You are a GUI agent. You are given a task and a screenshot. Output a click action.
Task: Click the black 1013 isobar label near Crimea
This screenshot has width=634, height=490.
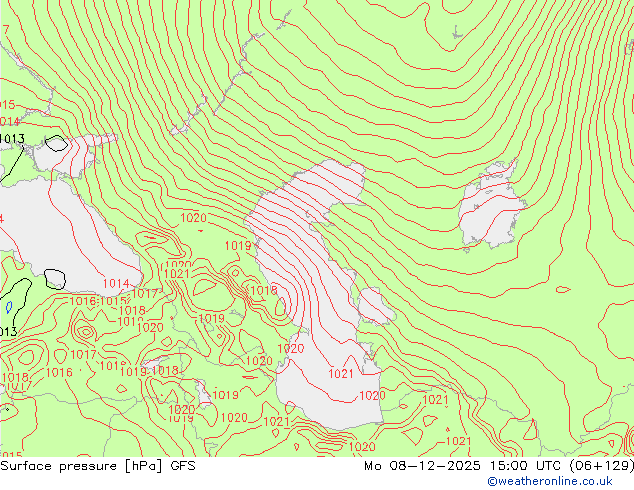tap(12, 139)
